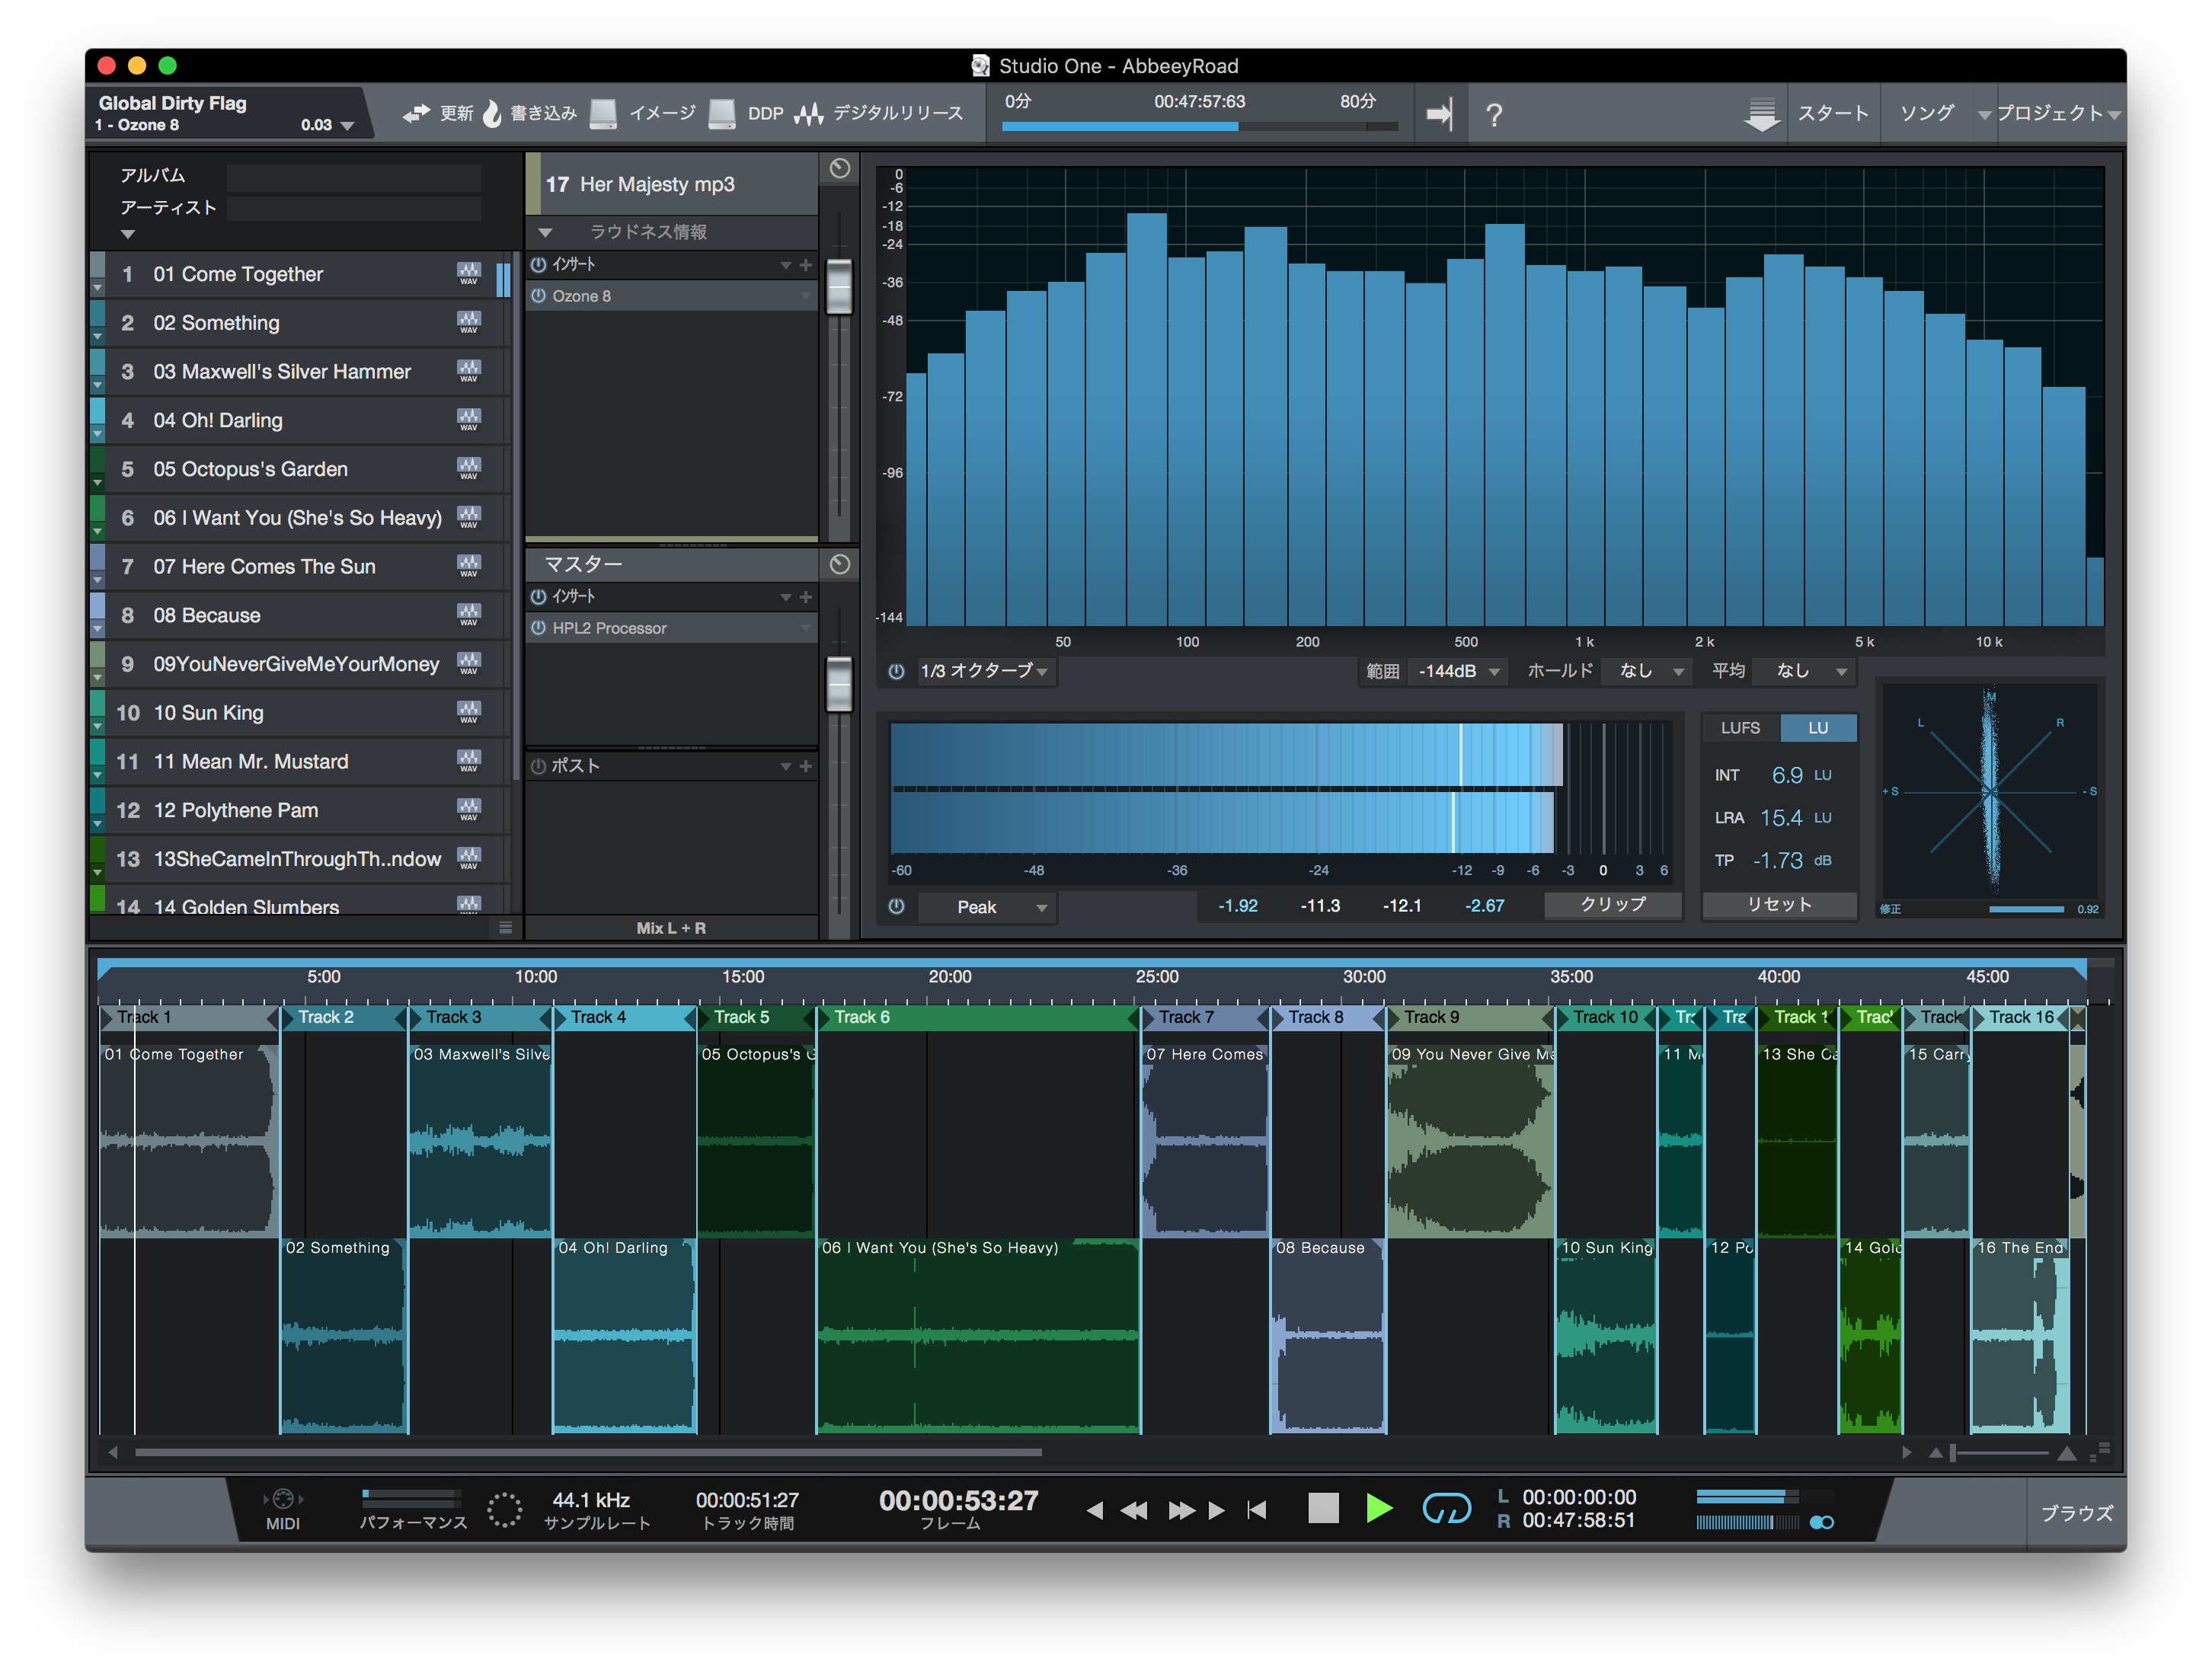The image size is (2212, 1674).
Task: Add a post insert plus icon
Action: (x=806, y=766)
